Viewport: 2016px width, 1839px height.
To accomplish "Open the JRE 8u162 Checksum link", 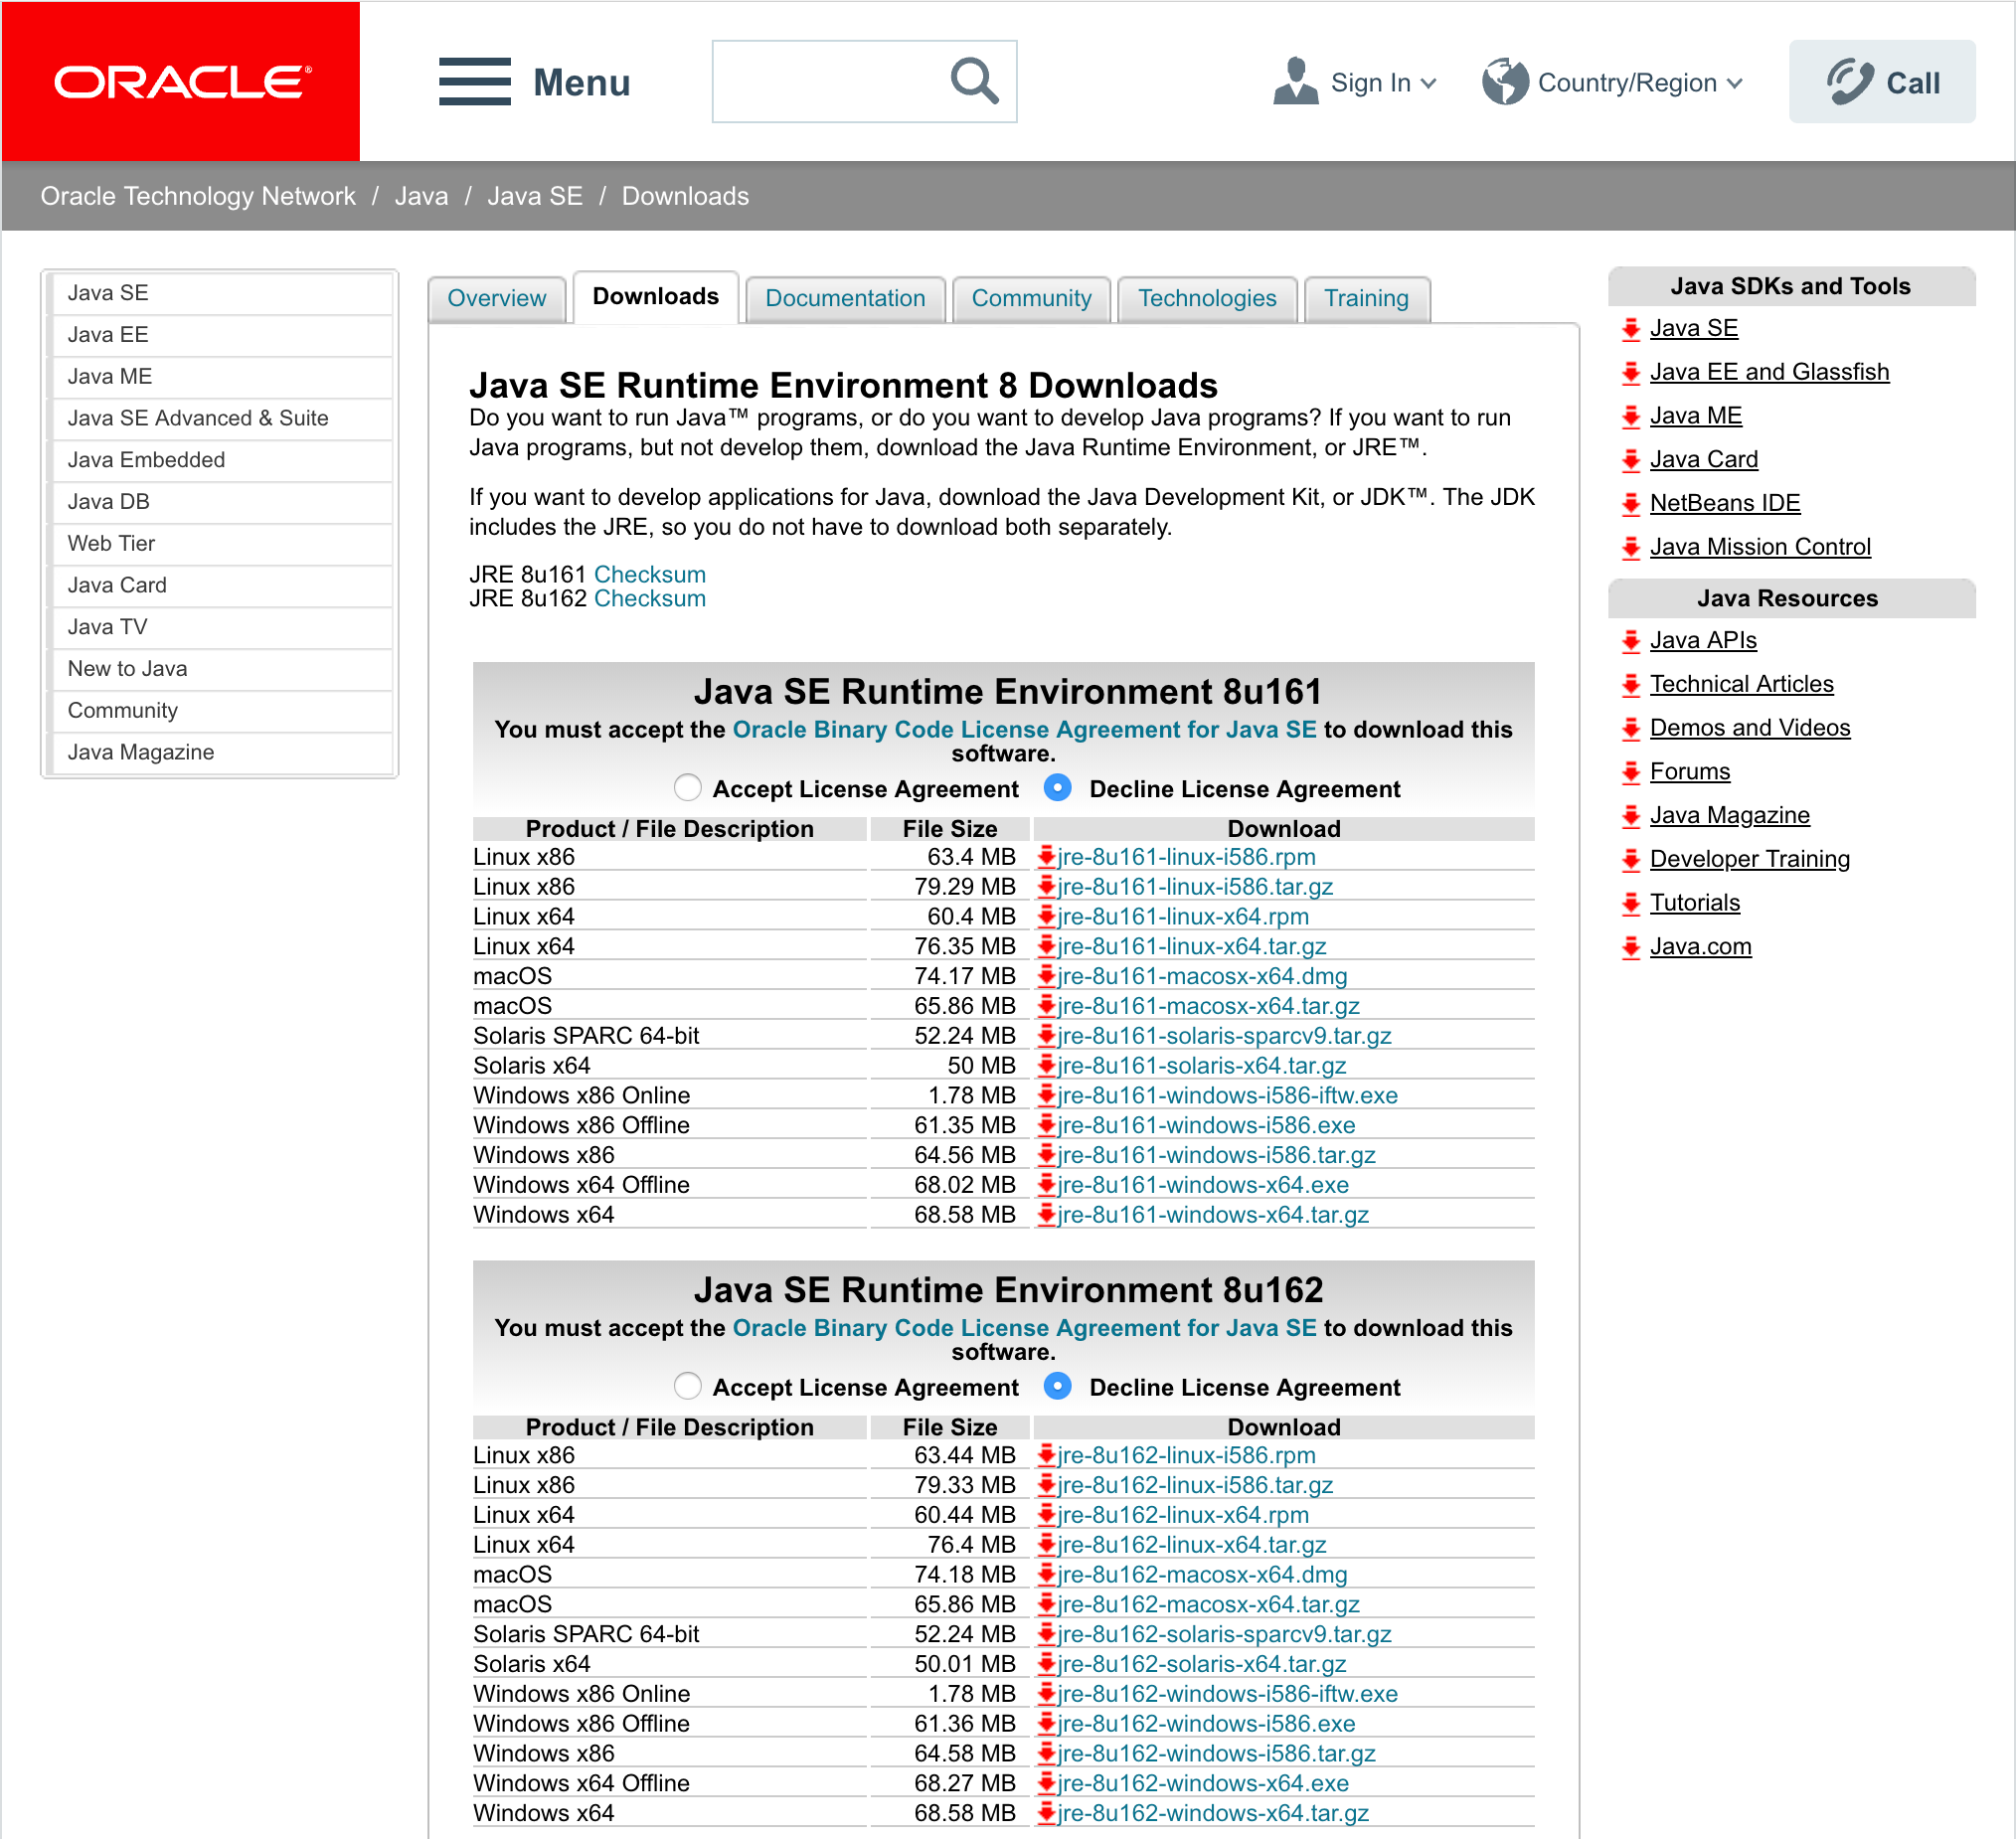I will 650,599.
